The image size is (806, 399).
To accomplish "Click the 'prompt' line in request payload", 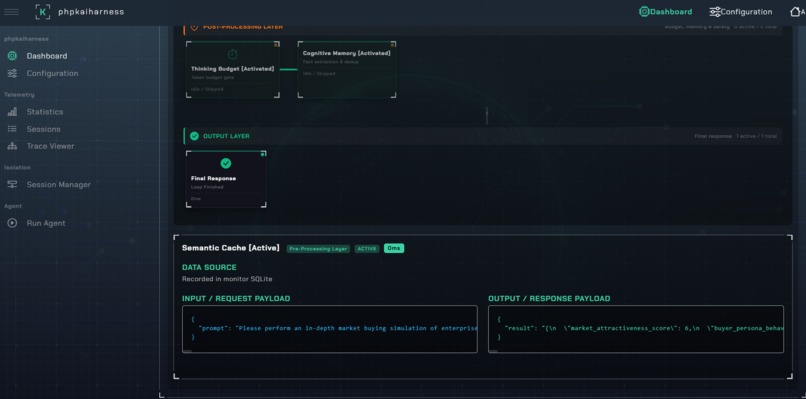I will point(338,328).
